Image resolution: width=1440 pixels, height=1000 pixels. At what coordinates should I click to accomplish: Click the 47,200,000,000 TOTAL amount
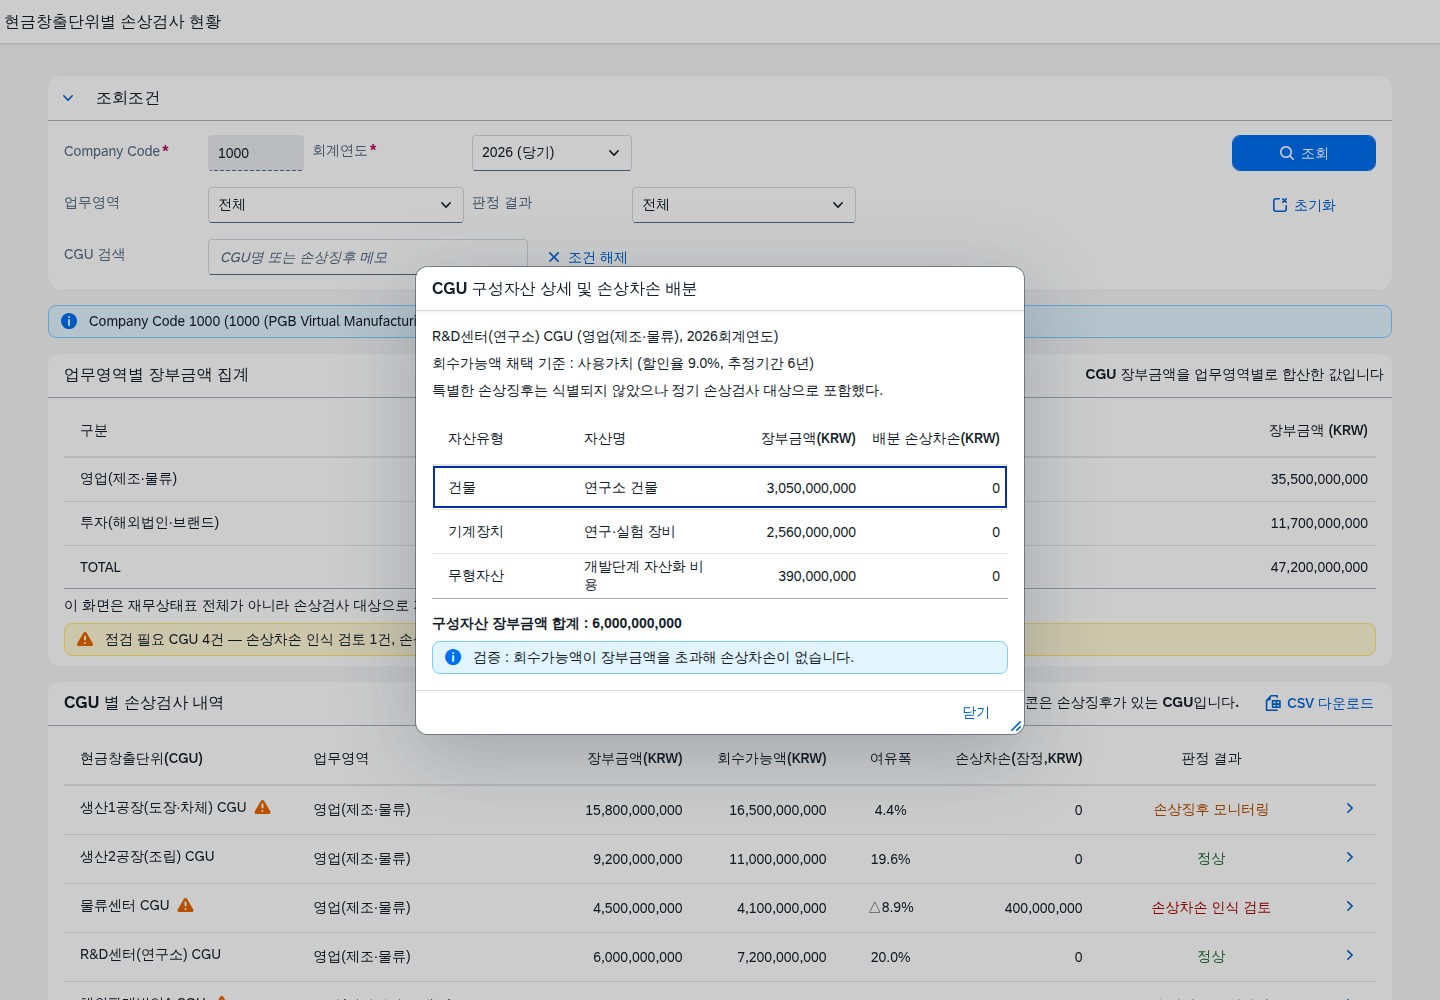[x=1319, y=567]
